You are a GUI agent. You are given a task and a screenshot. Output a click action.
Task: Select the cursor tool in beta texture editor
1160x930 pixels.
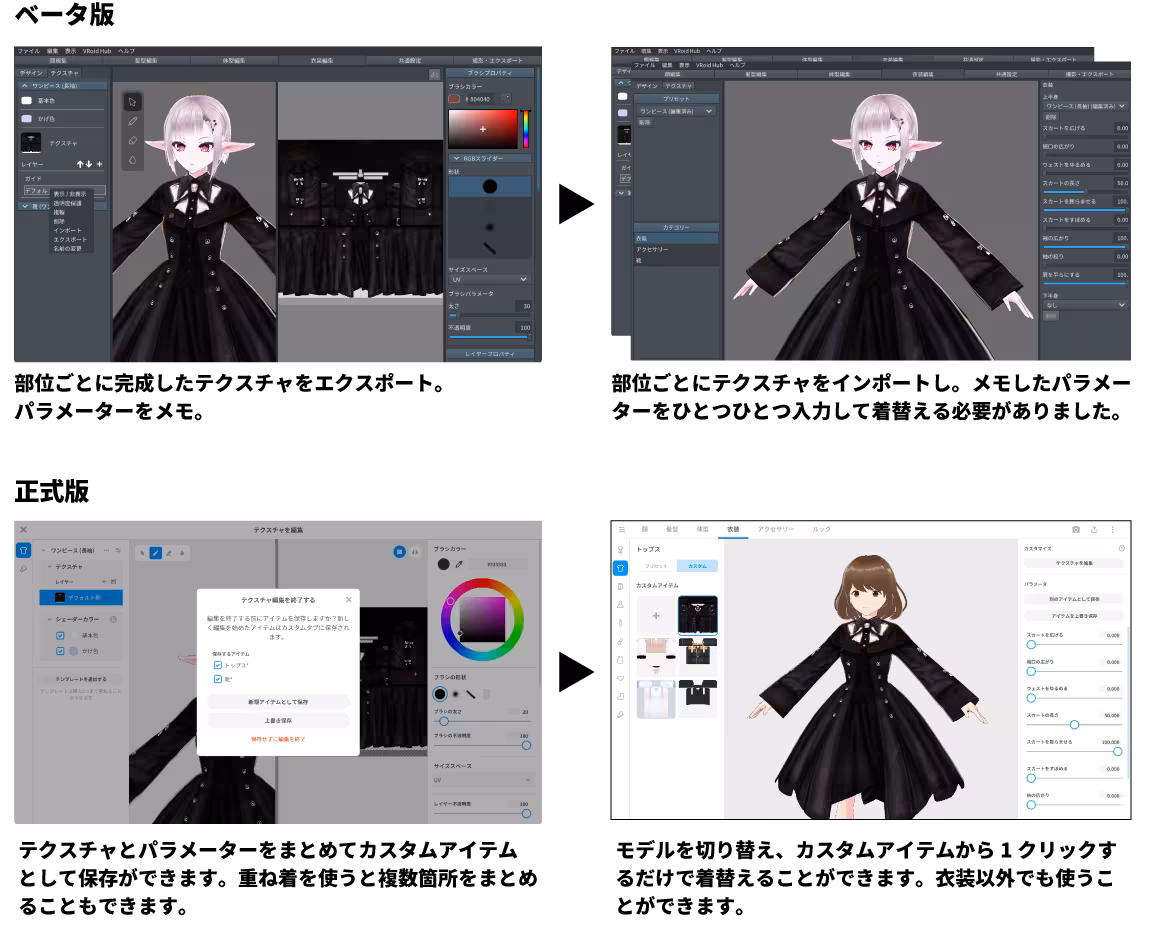(x=132, y=102)
